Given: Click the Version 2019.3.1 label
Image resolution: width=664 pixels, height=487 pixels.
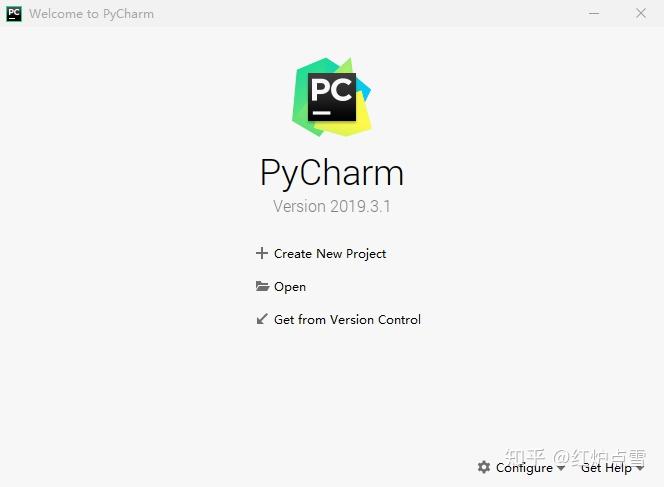Looking at the screenshot, I should pyautogui.click(x=332, y=207).
